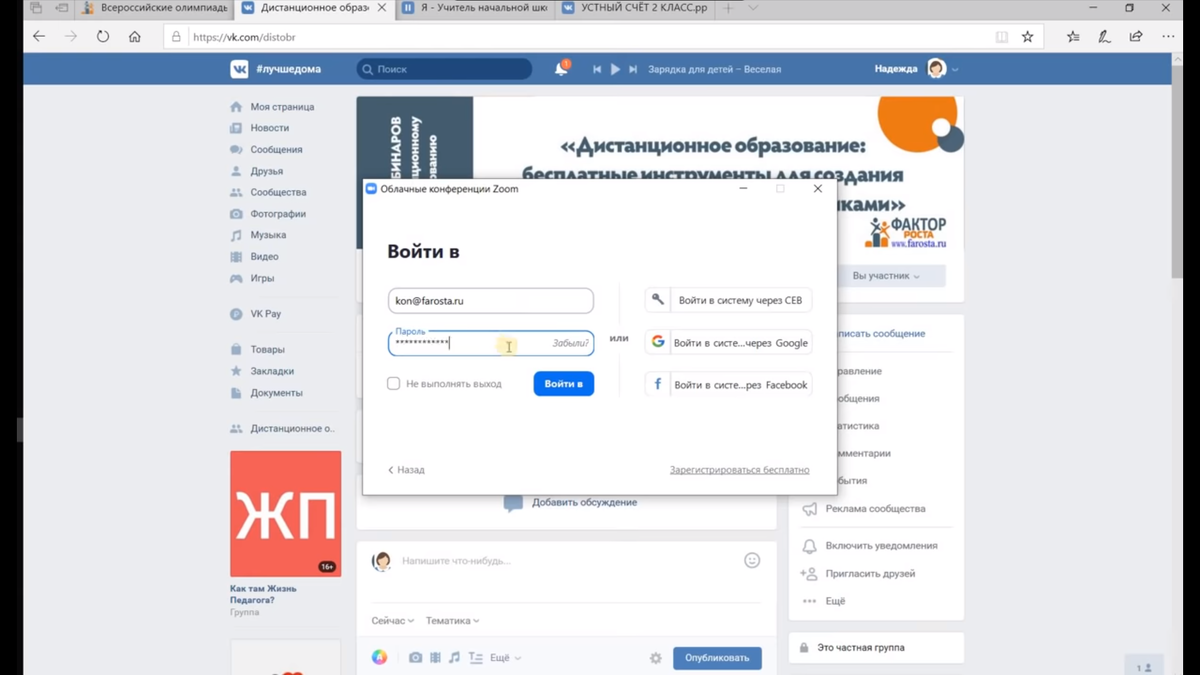
Task: Click the Забыли? password link
Action: 570,343
